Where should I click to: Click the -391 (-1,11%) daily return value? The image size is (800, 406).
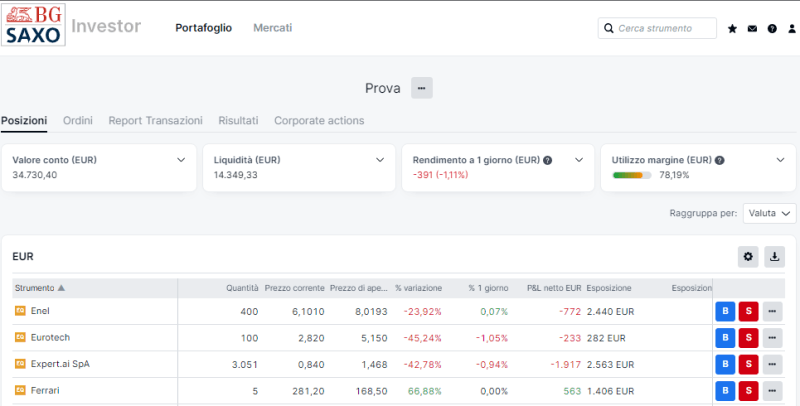click(x=440, y=175)
